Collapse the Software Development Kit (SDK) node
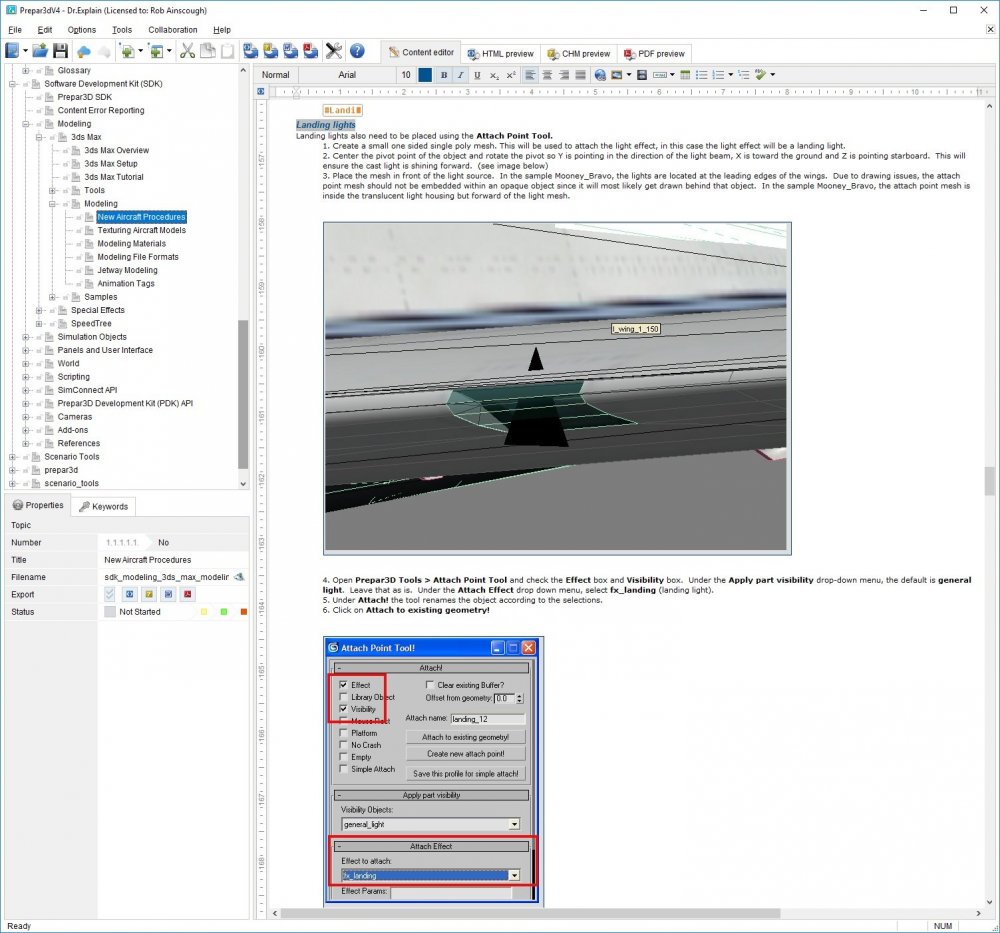This screenshot has width=1000, height=933. click(x=13, y=84)
